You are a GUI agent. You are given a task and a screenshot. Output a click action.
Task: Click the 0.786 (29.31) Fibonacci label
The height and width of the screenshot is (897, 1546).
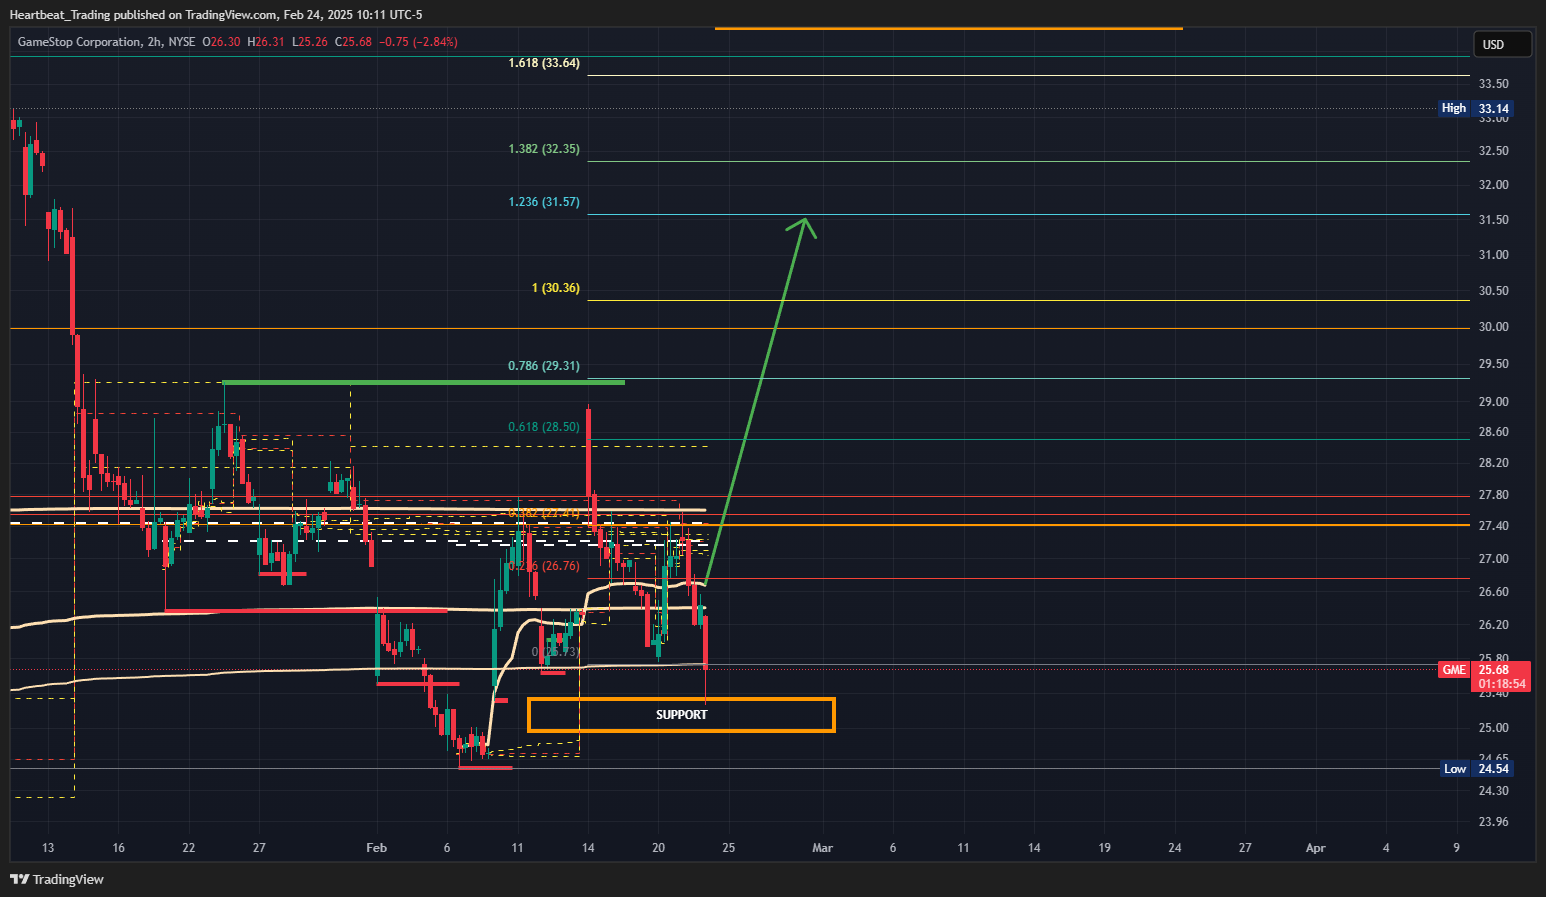(x=544, y=366)
